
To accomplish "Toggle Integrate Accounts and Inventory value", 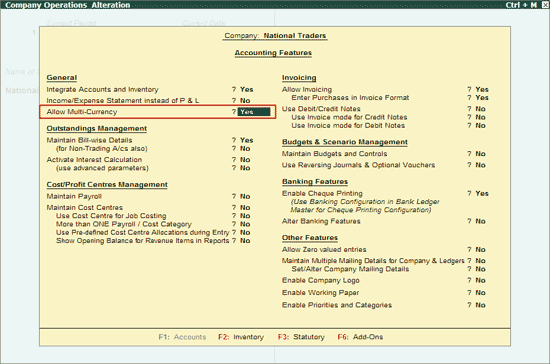I will [247, 89].
